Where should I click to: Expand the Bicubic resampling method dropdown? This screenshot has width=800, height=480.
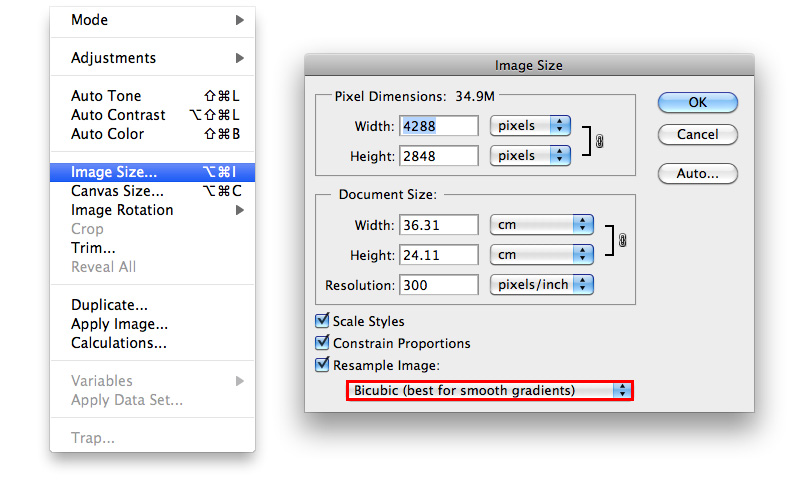pyautogui.click(x=490, y=390)
